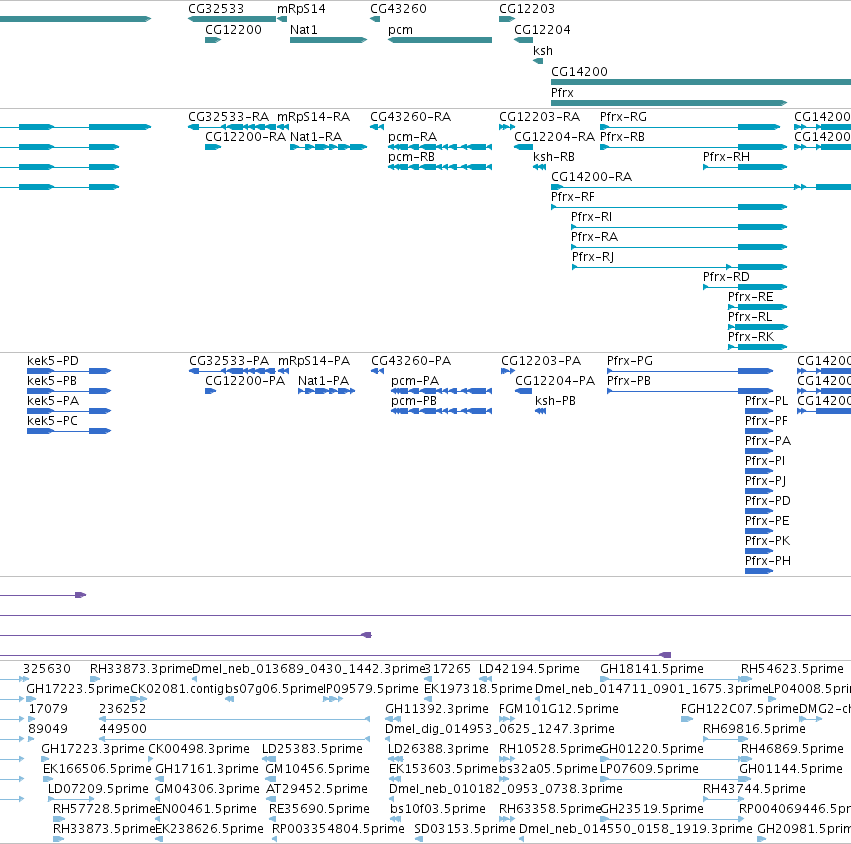Click the pcm-PB protein label

tap(414, 401)
